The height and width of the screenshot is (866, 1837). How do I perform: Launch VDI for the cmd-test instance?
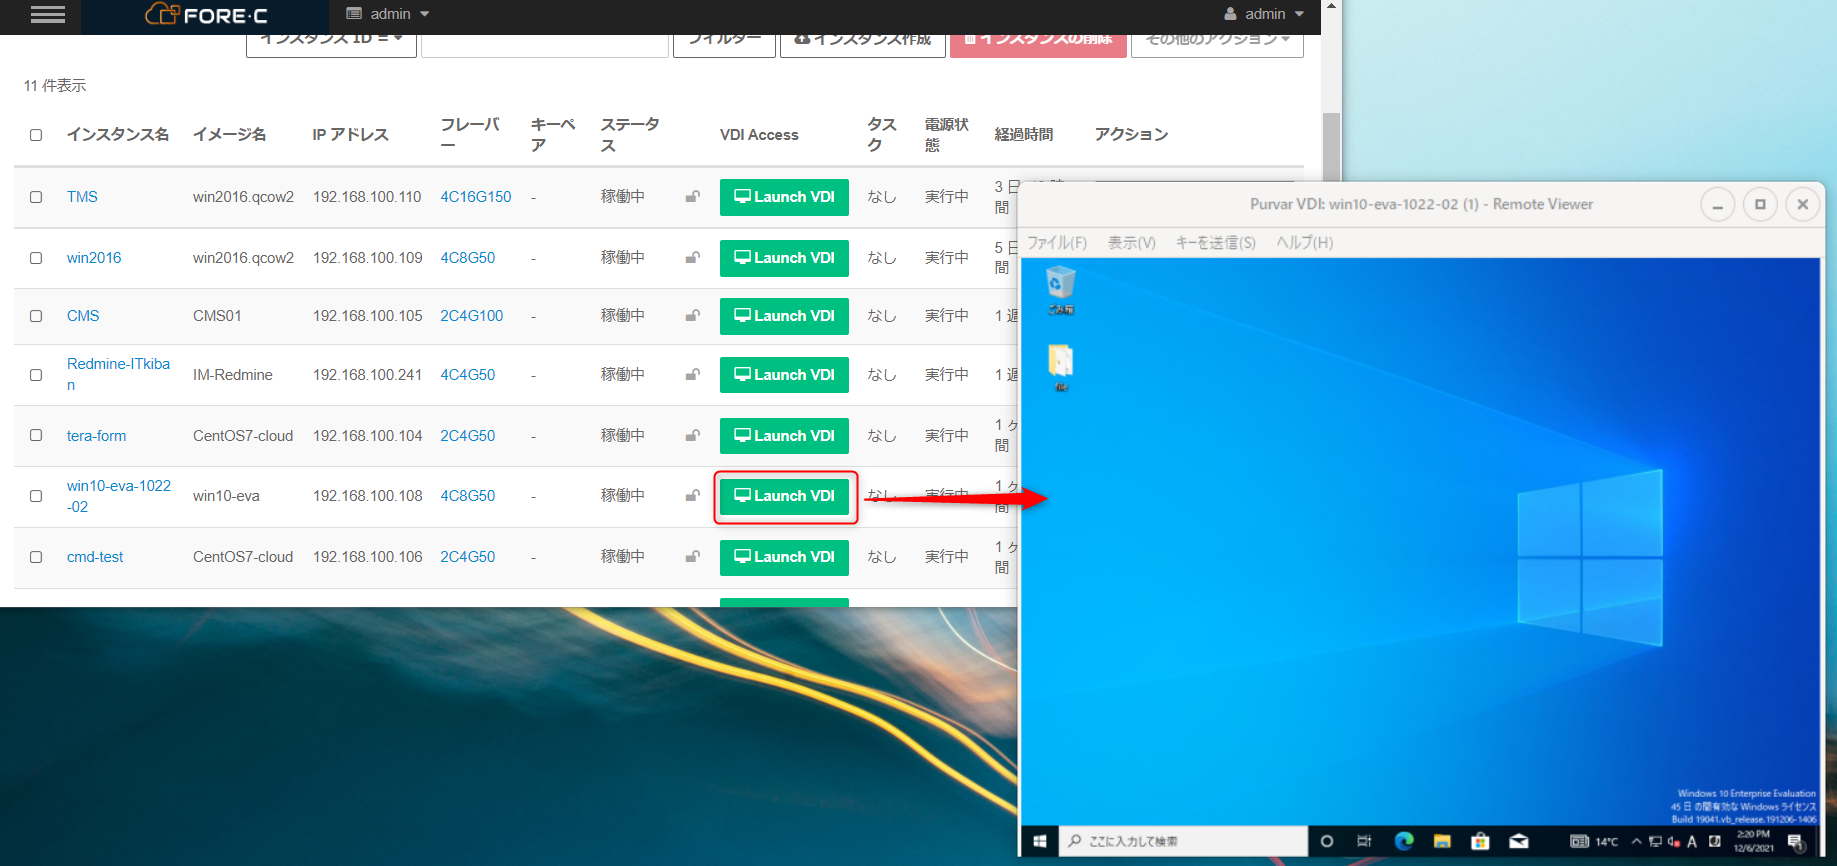[784, 557]
